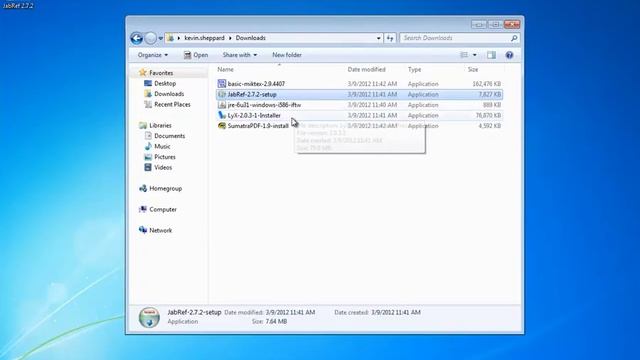
Task: Create a New folder
Action: (287, 55)
